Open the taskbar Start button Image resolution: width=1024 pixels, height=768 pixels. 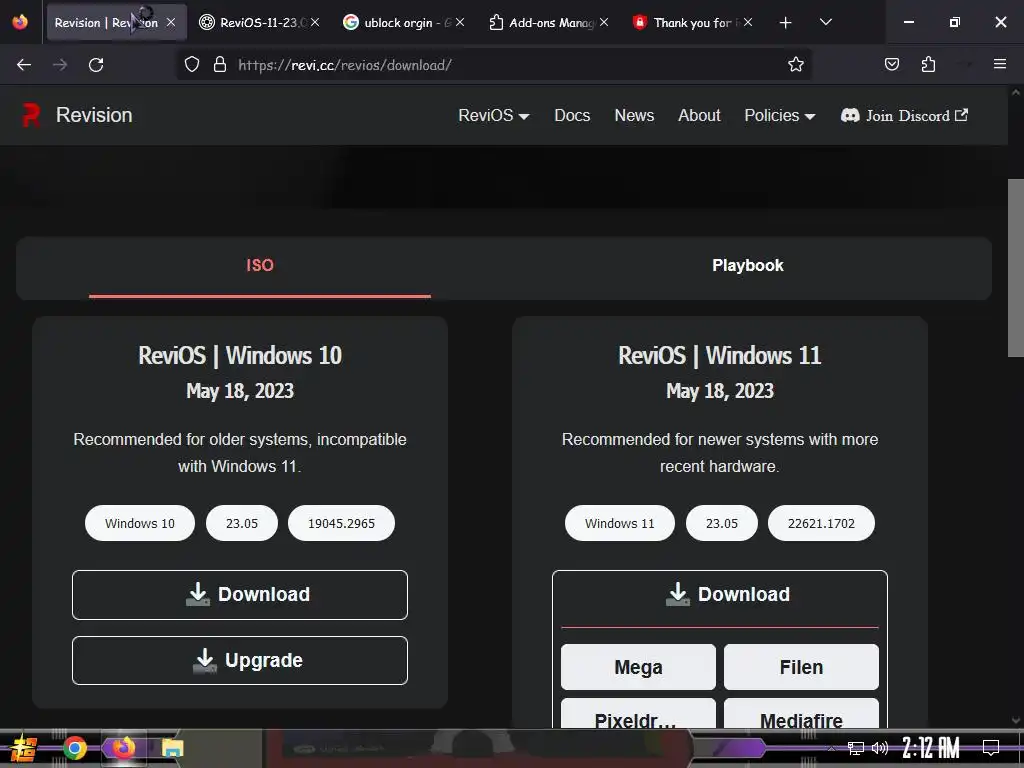(x=24, y=748)
